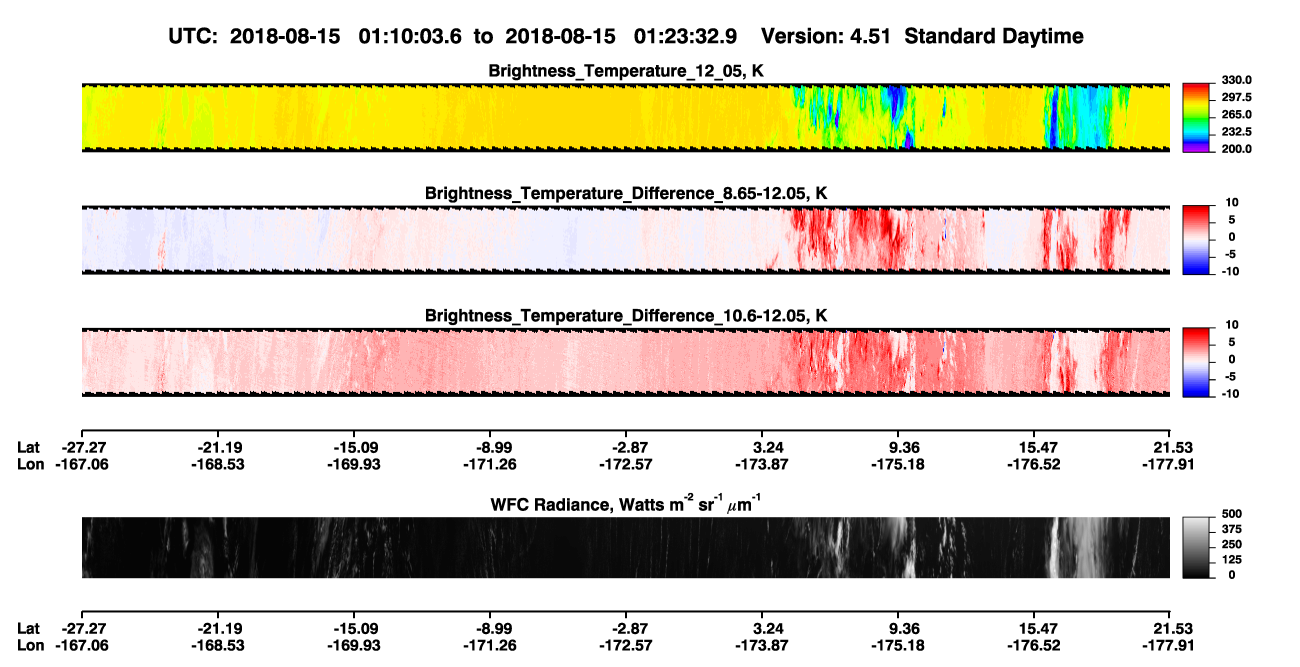Click the 'Lon' row label above WFC title
1300x667 pixels.
point(30,464)
